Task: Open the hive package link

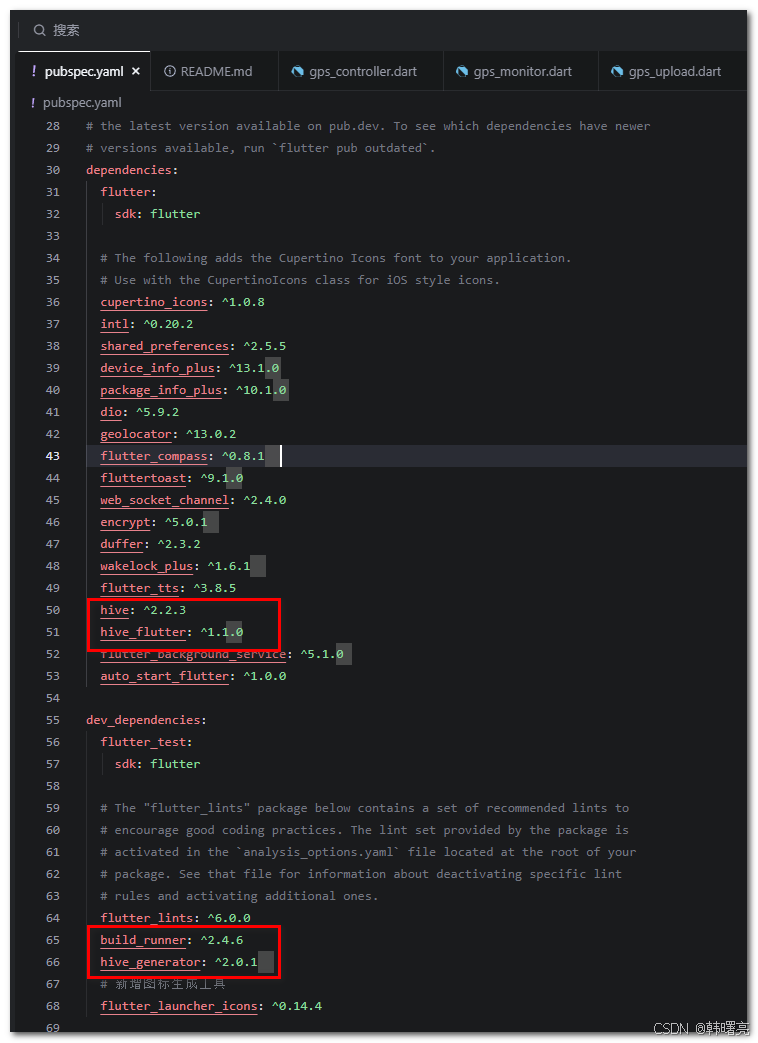Action: click(x=114, y=610)
